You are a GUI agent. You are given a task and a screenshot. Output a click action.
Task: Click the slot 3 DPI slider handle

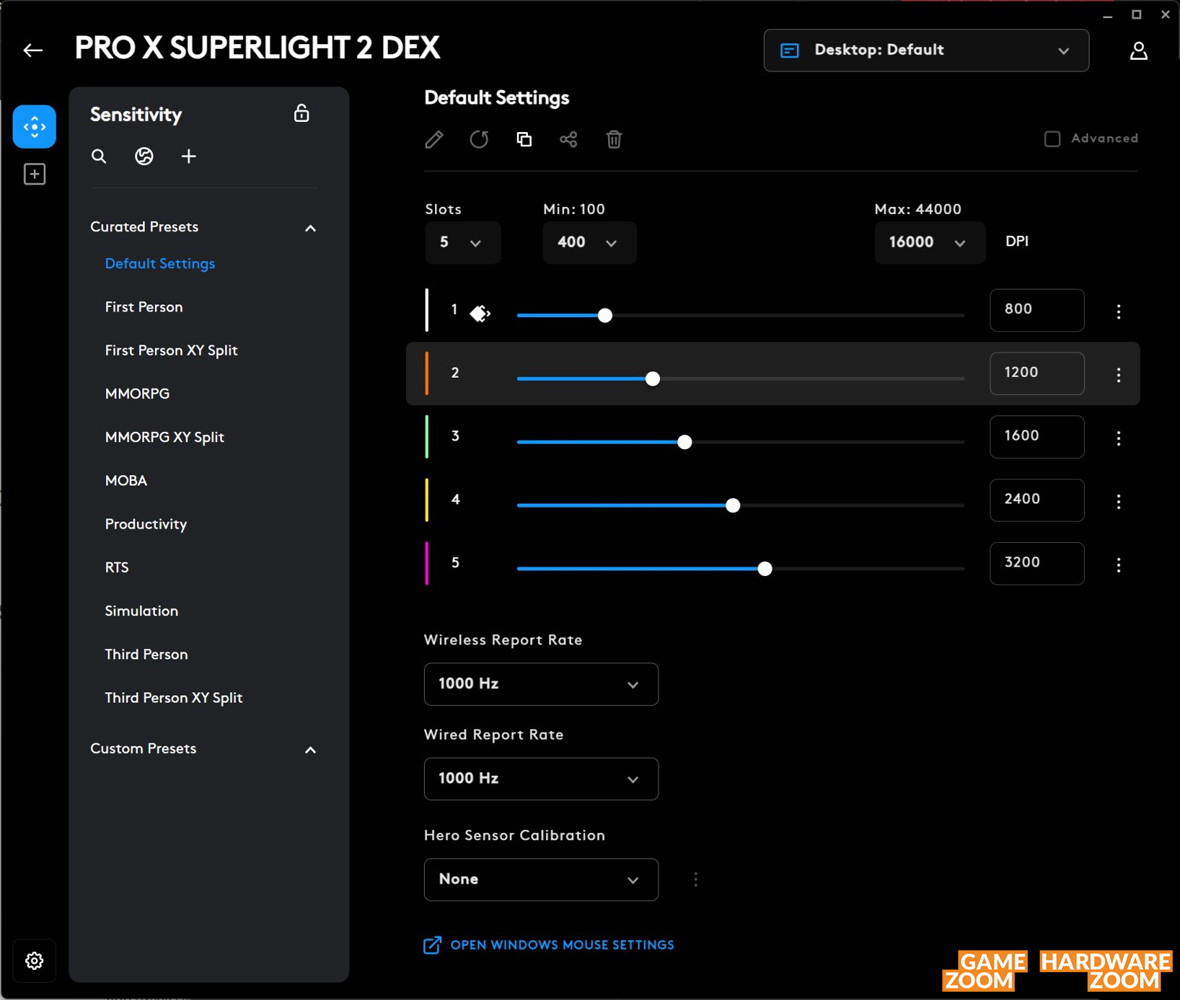[x=685, y=442]
